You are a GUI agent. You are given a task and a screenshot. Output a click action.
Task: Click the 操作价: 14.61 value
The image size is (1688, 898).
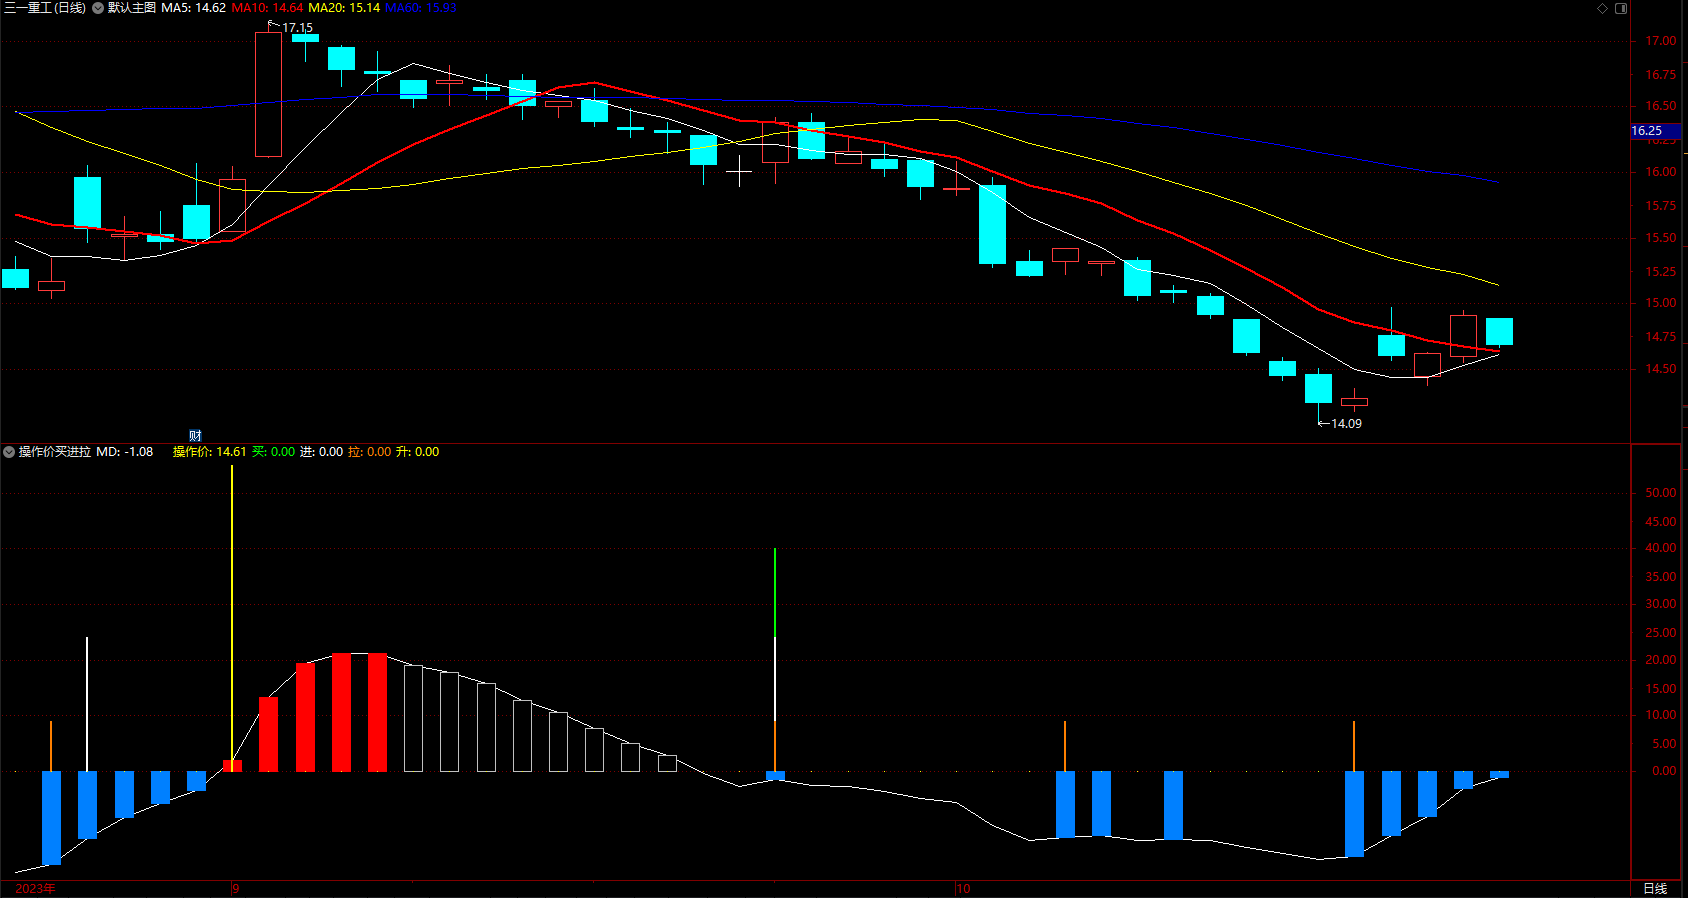(210, 452)
